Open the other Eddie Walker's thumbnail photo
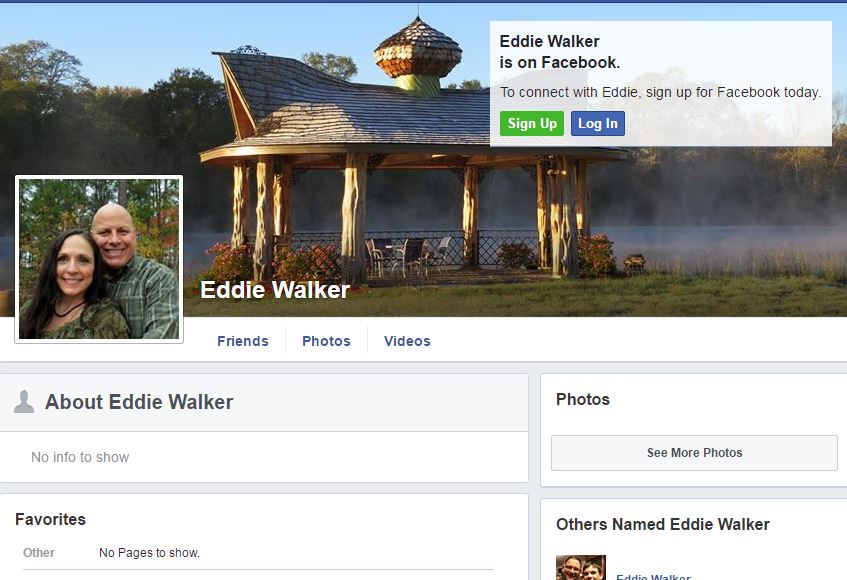The width and height of the screenshot is (847, 580). (x=581, y=568)
